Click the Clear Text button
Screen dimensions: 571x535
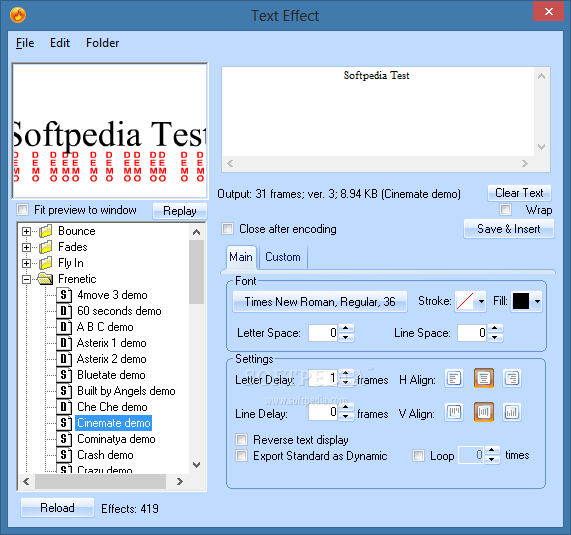pos(519,193)
